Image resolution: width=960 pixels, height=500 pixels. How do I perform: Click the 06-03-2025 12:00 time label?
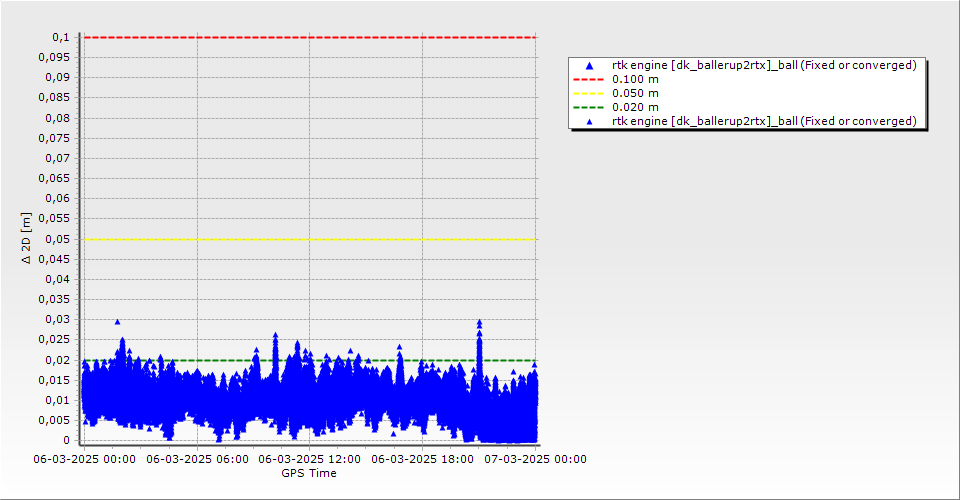[309, 459]
